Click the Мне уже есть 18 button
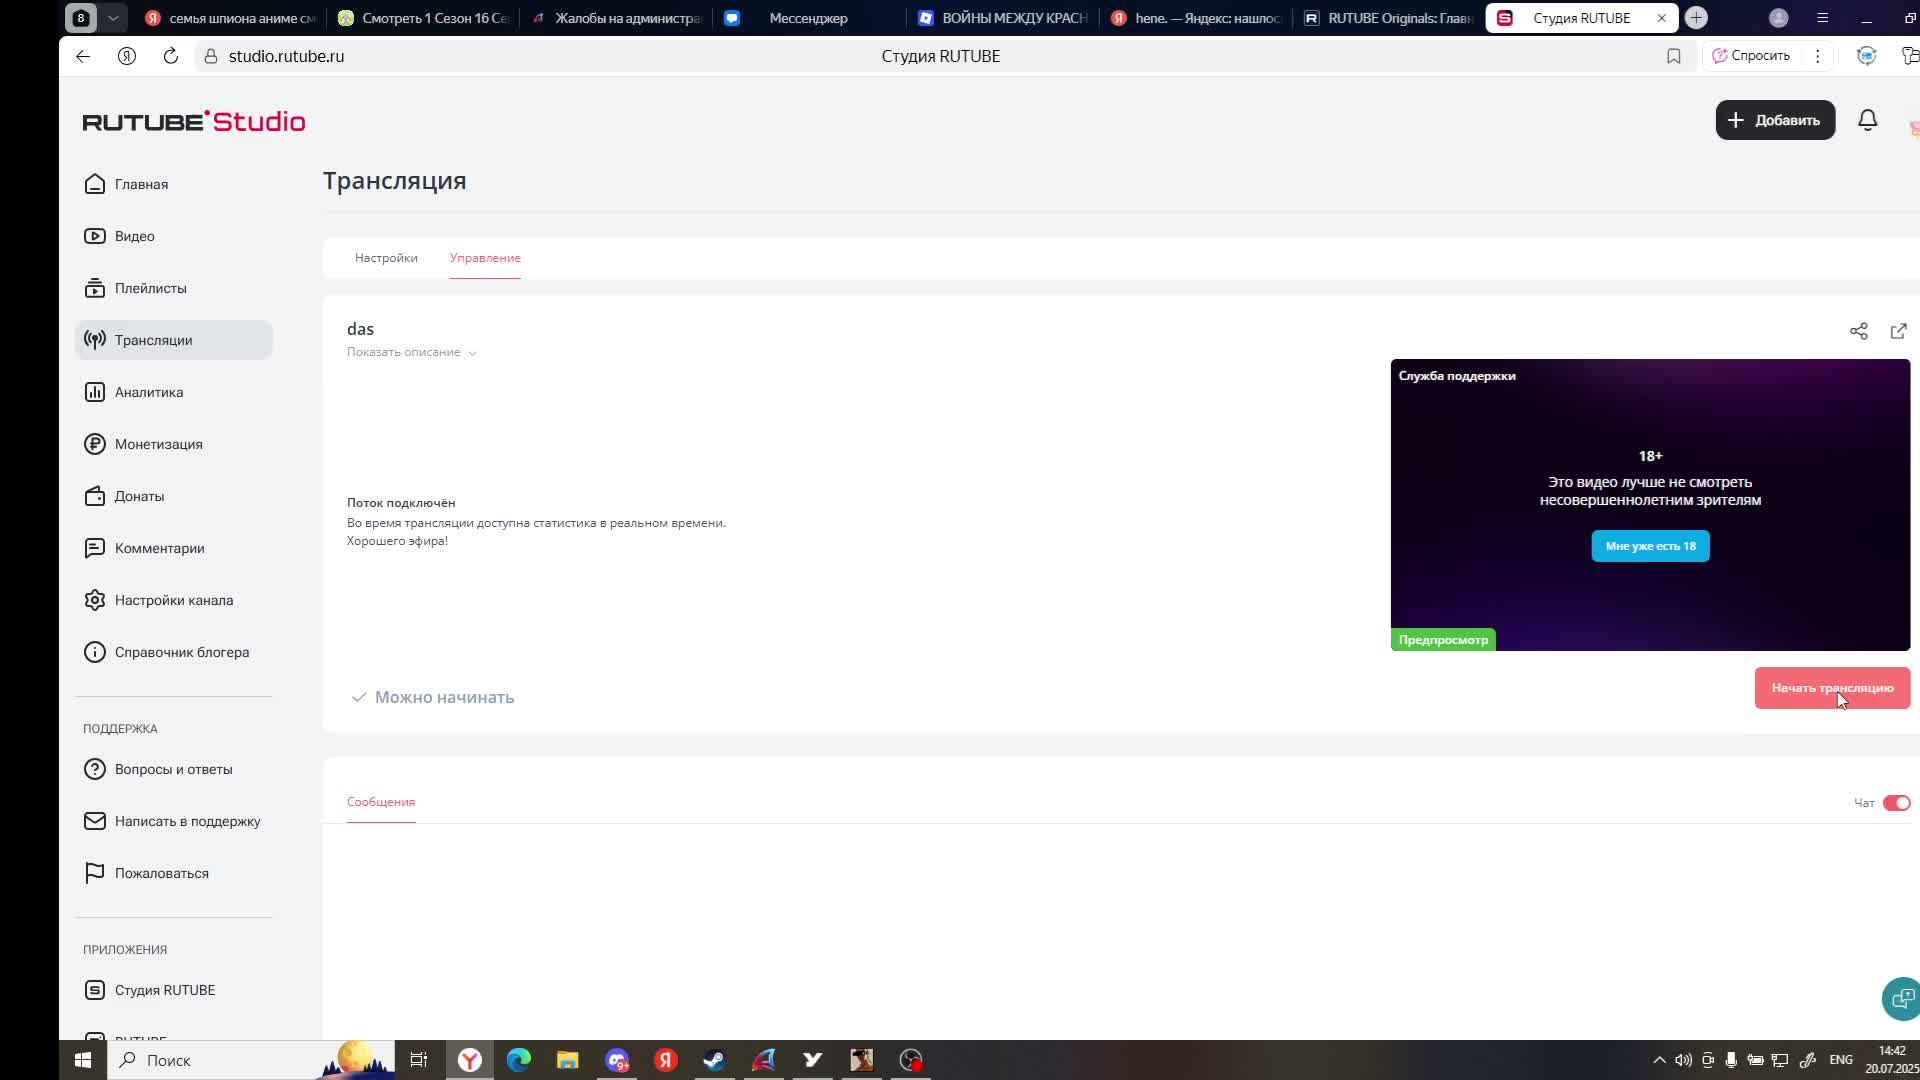This screenshot has height=1080, width=1920. coord(1650,546)
